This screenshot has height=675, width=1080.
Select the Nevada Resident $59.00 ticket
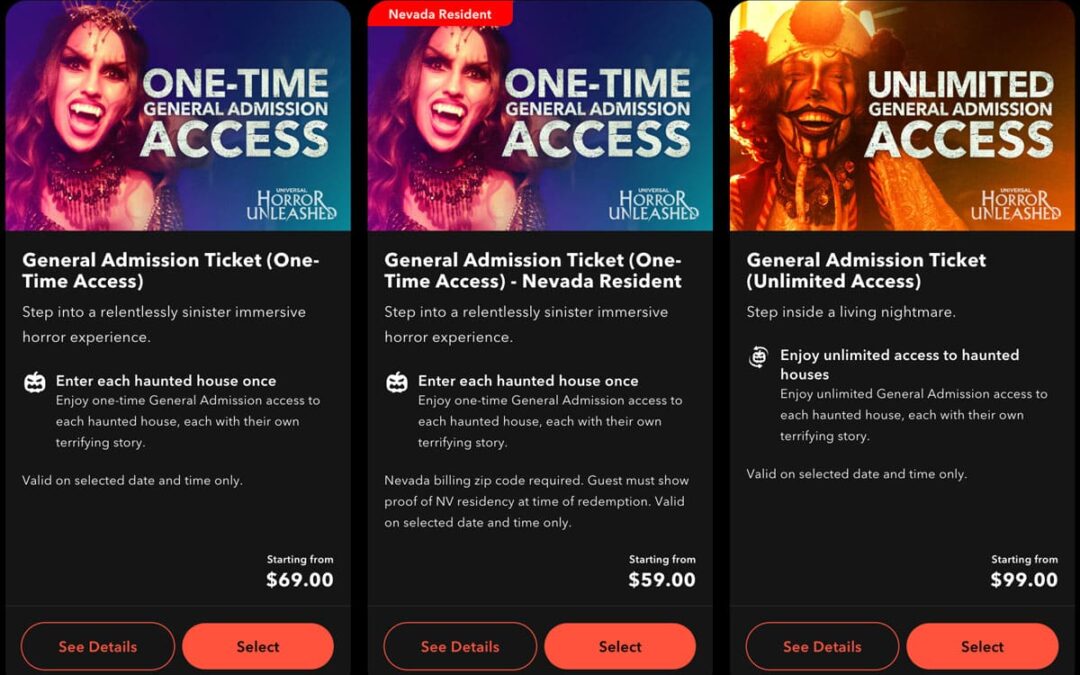pyautogui.click(x=620, y=646)
